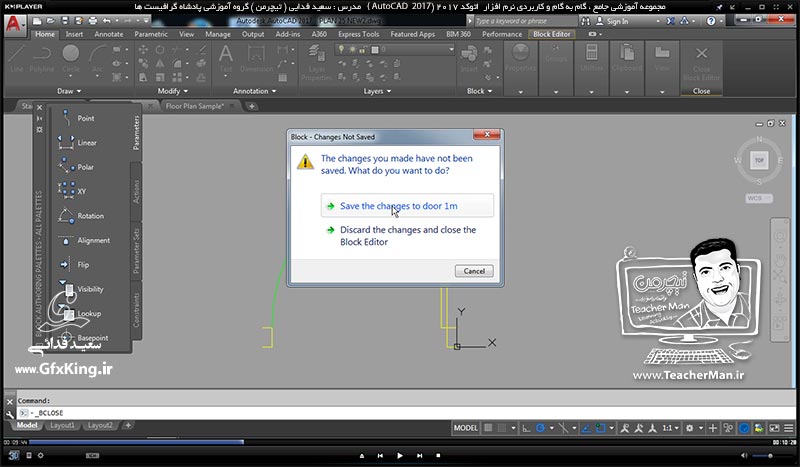This screenshot has width=800, height=467.
Task: Open the Parametric ribbon tab
Action: [x=151, y=34]
